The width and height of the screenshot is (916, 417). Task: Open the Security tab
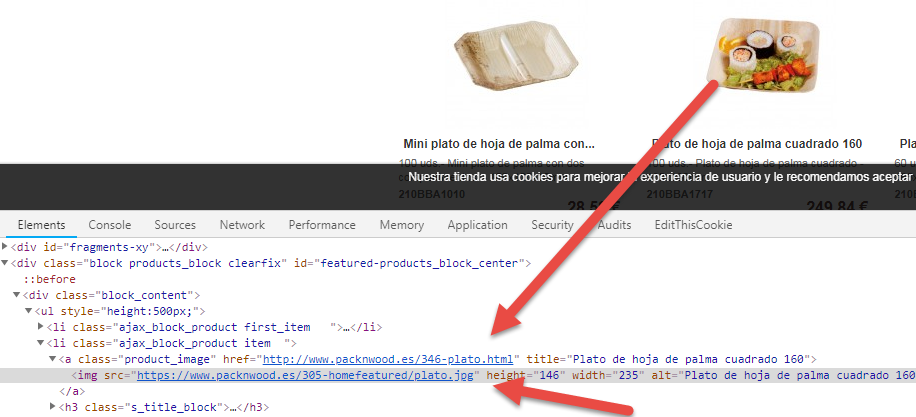(552, 225)
